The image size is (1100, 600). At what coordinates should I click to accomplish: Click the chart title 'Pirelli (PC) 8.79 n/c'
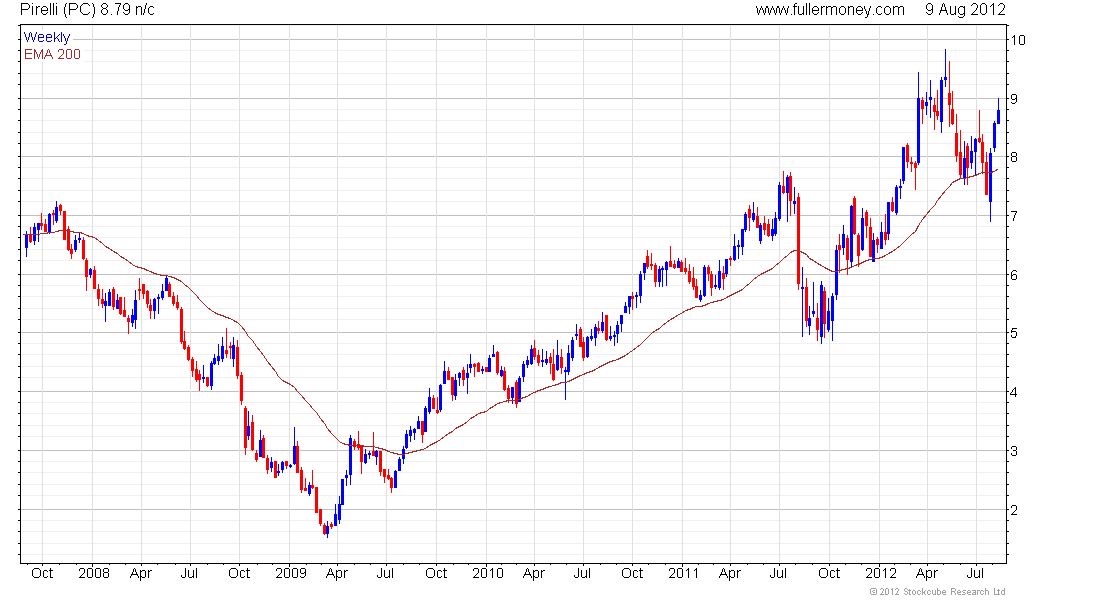[87, 10]
